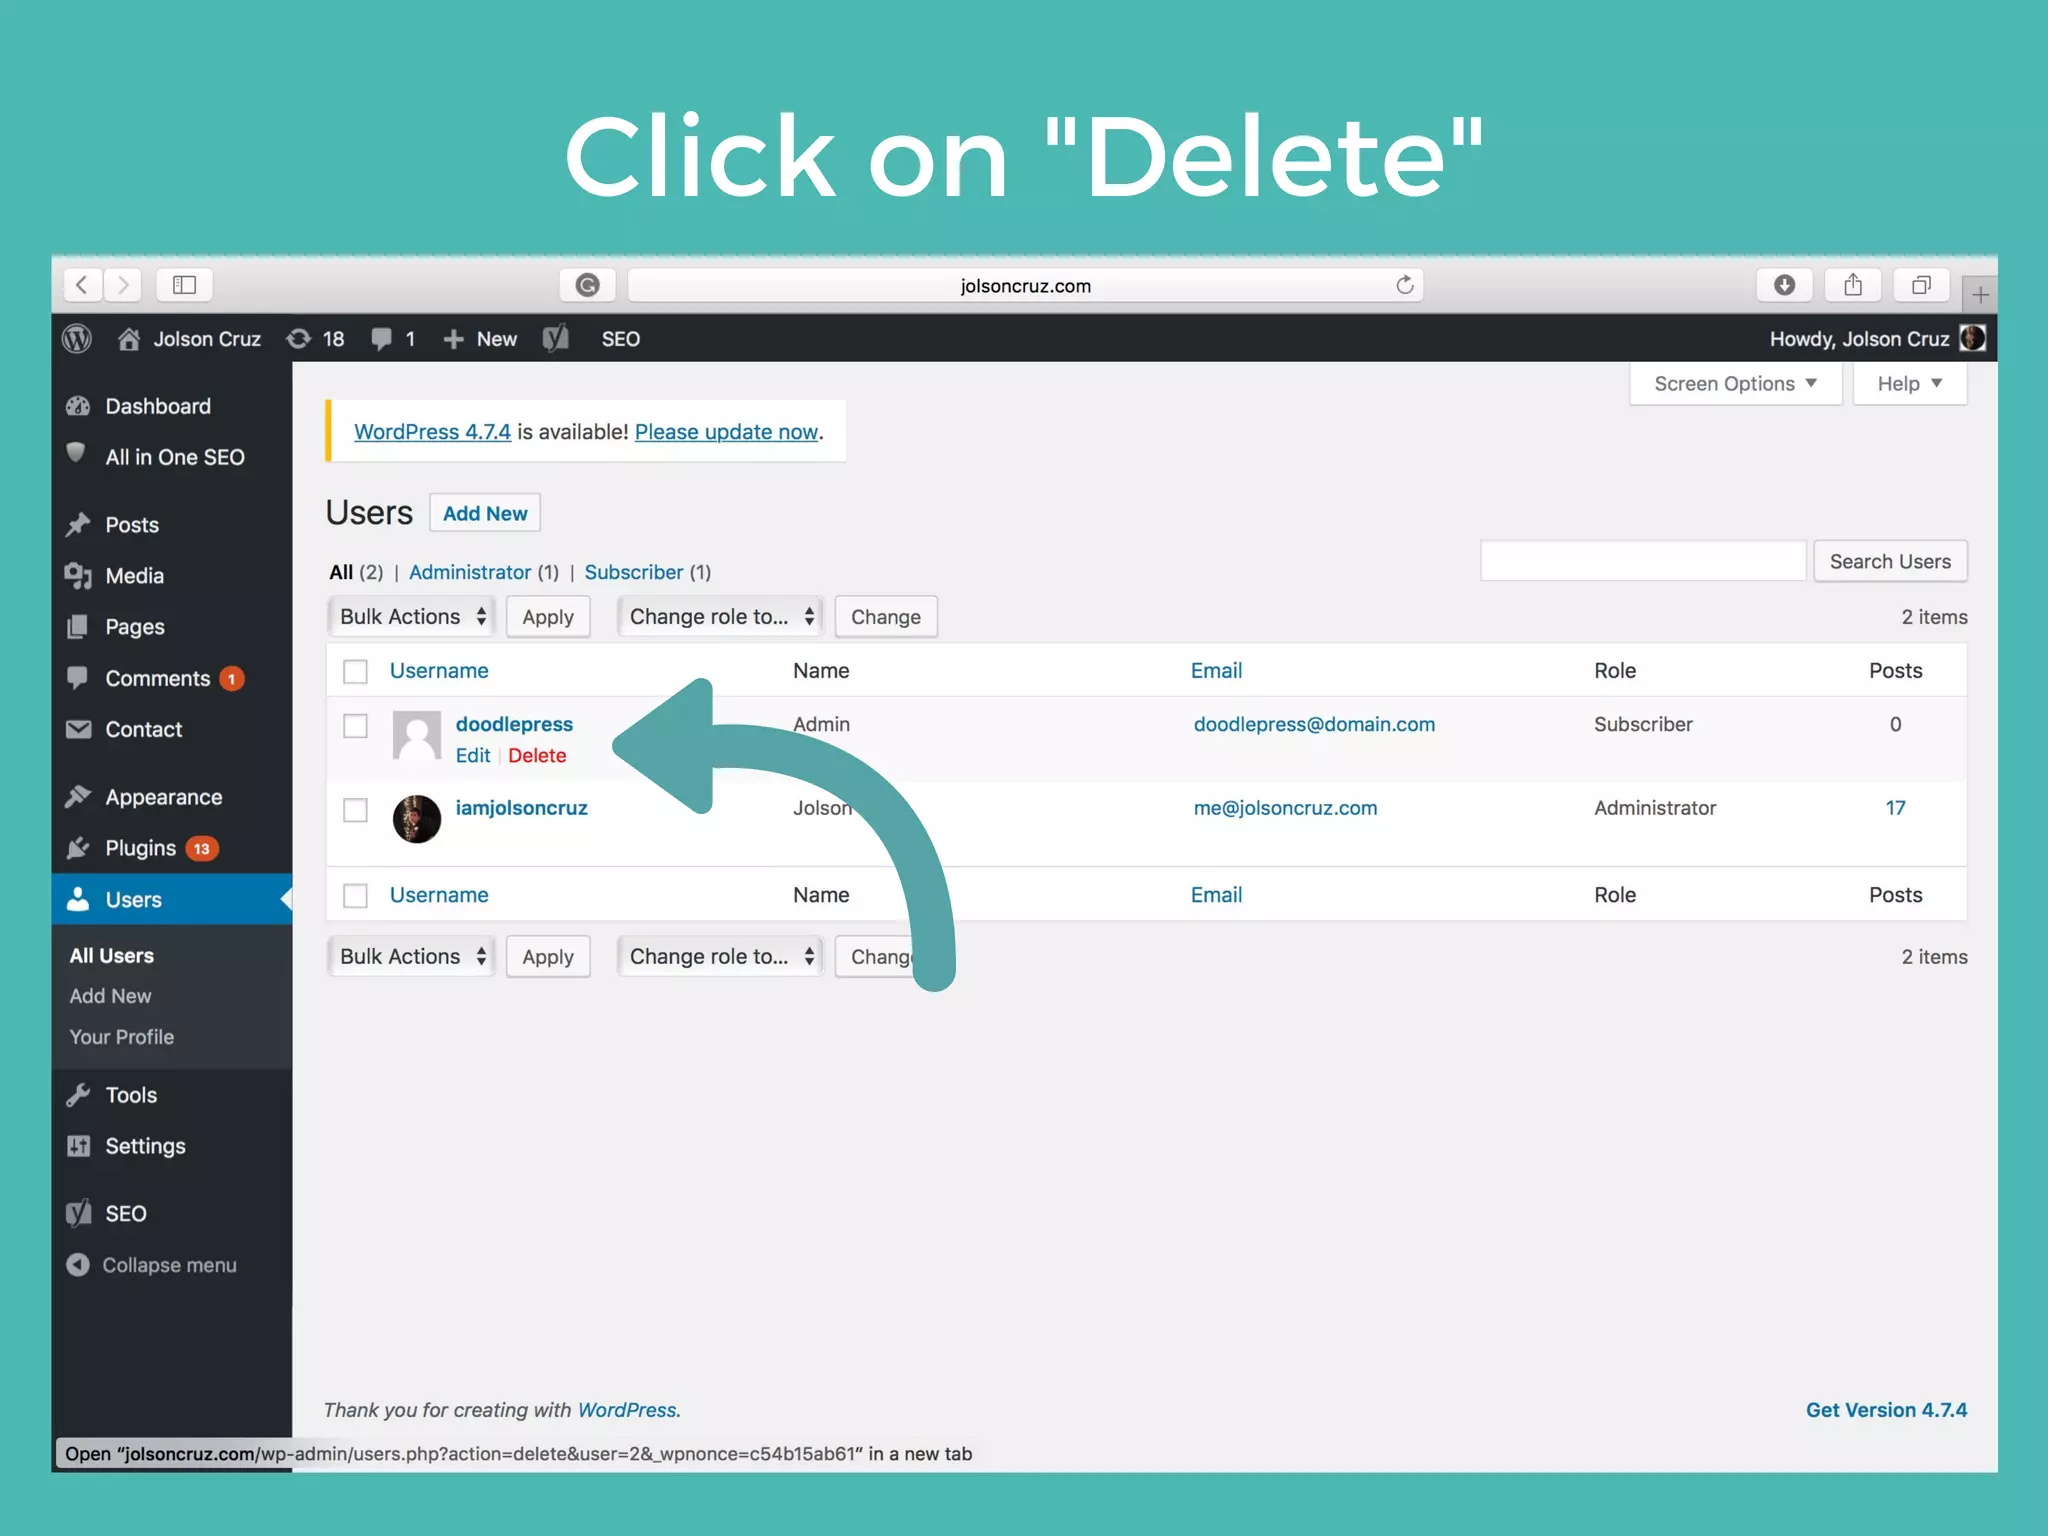Expand the Screen Options panel
Screen dimensions: 2048x1536
[x=1735, y=384]
